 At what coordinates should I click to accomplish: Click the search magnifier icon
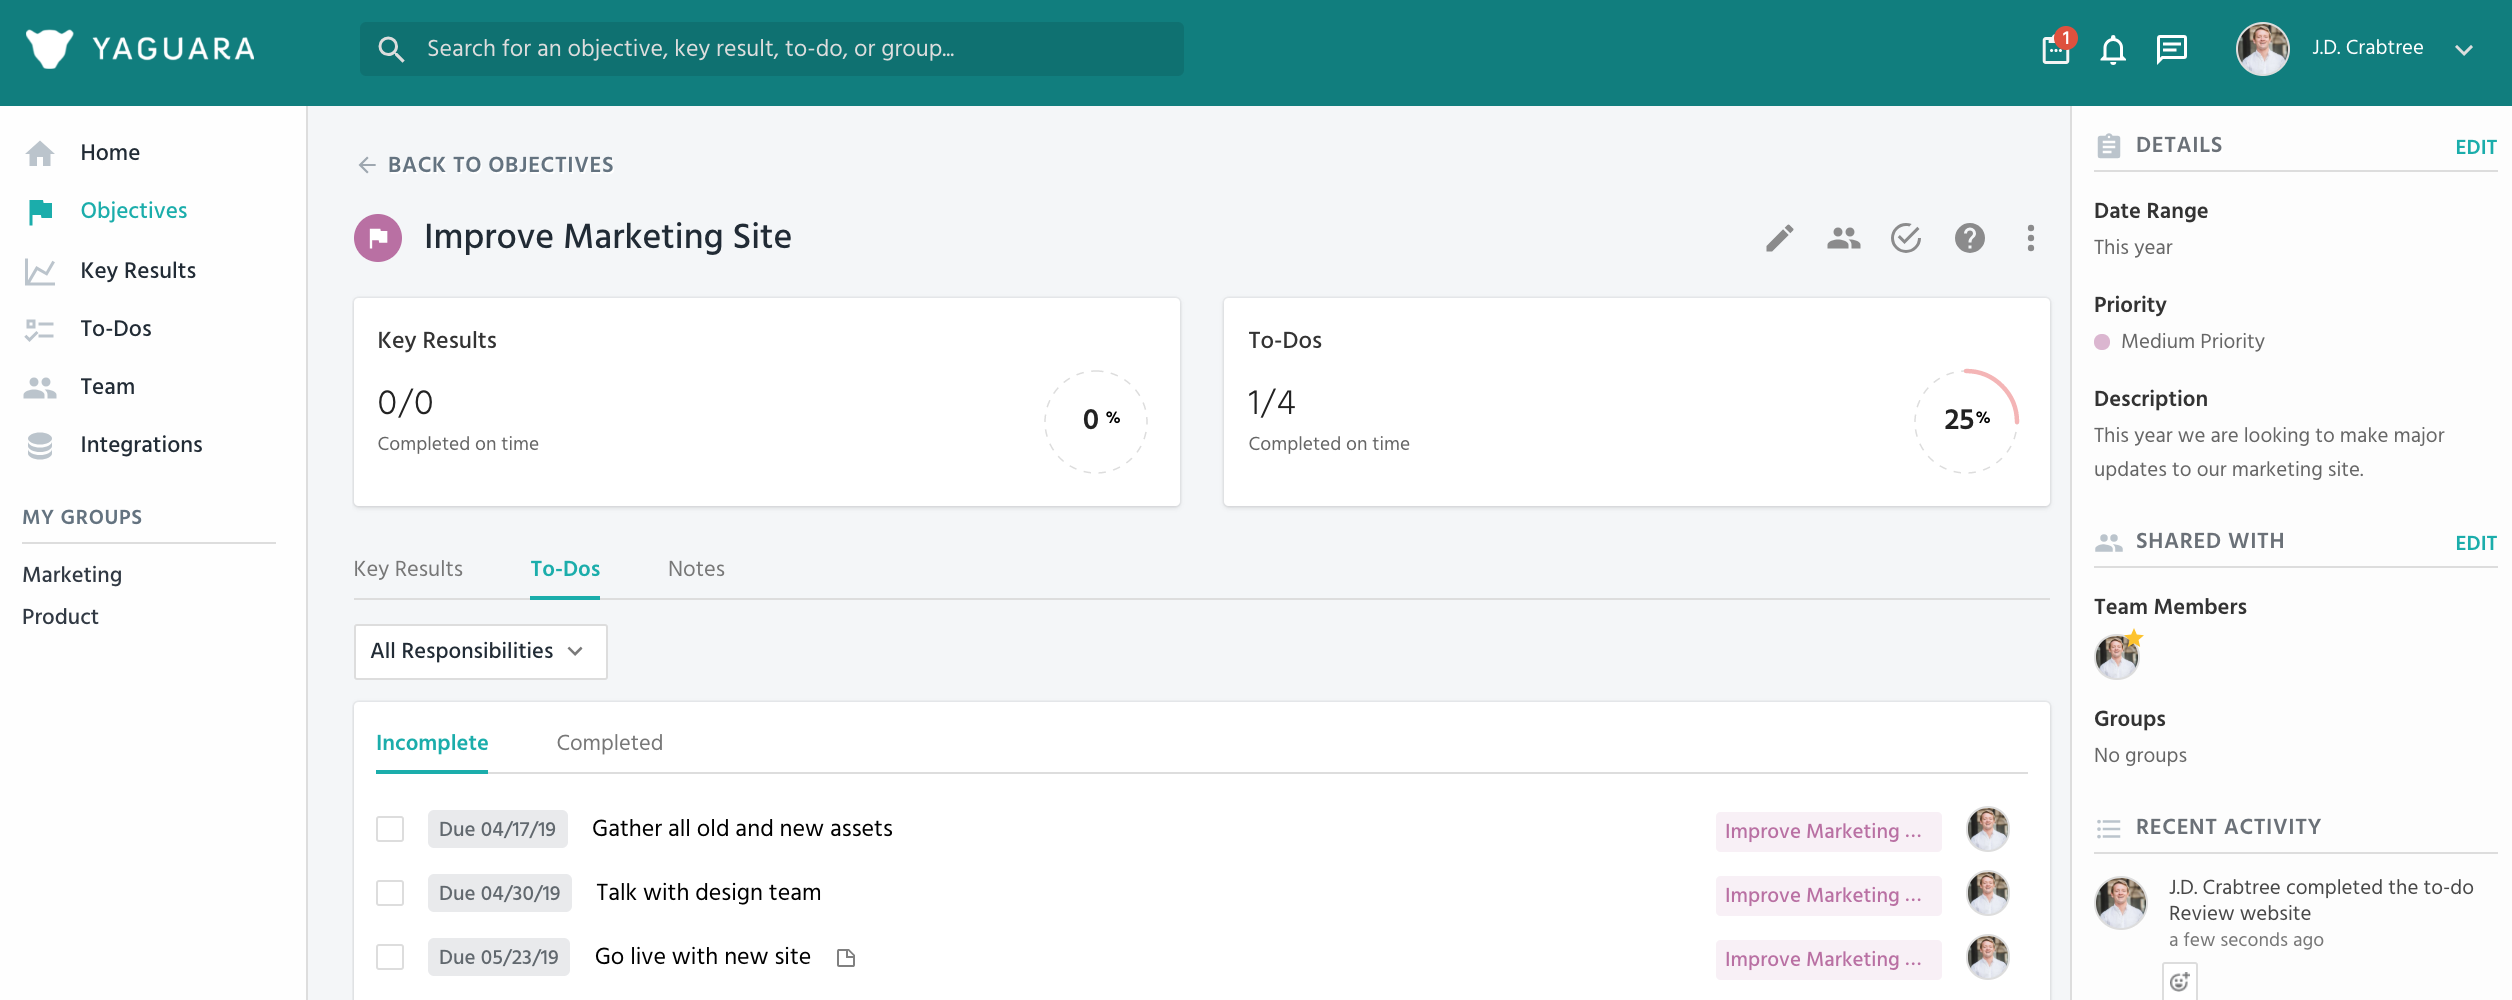(391, 49)
